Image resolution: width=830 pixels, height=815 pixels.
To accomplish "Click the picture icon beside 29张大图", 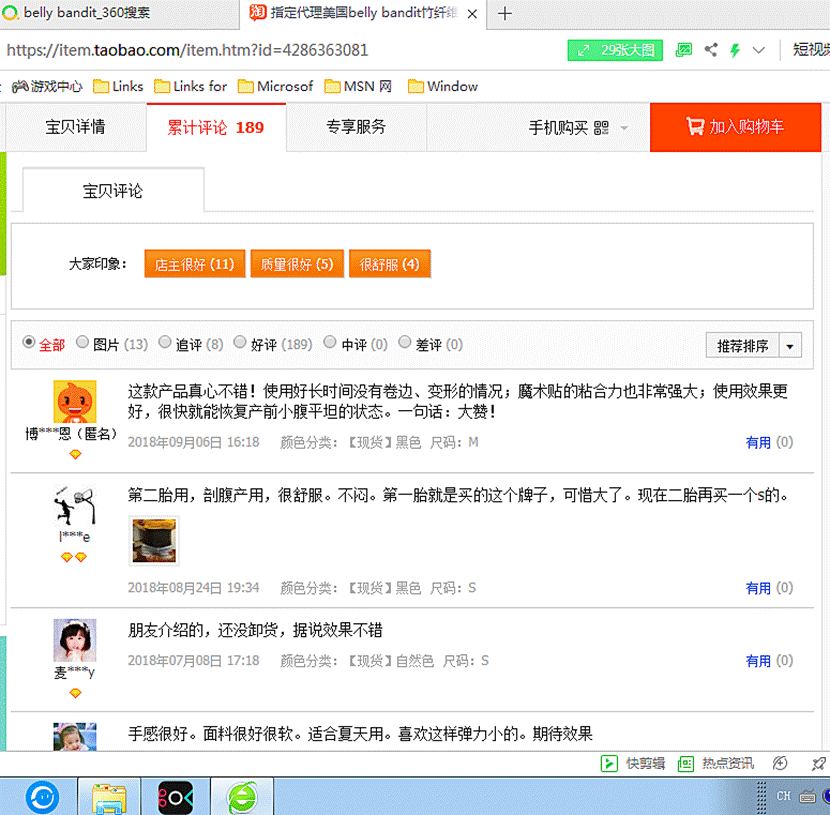I will coord(684,50).
